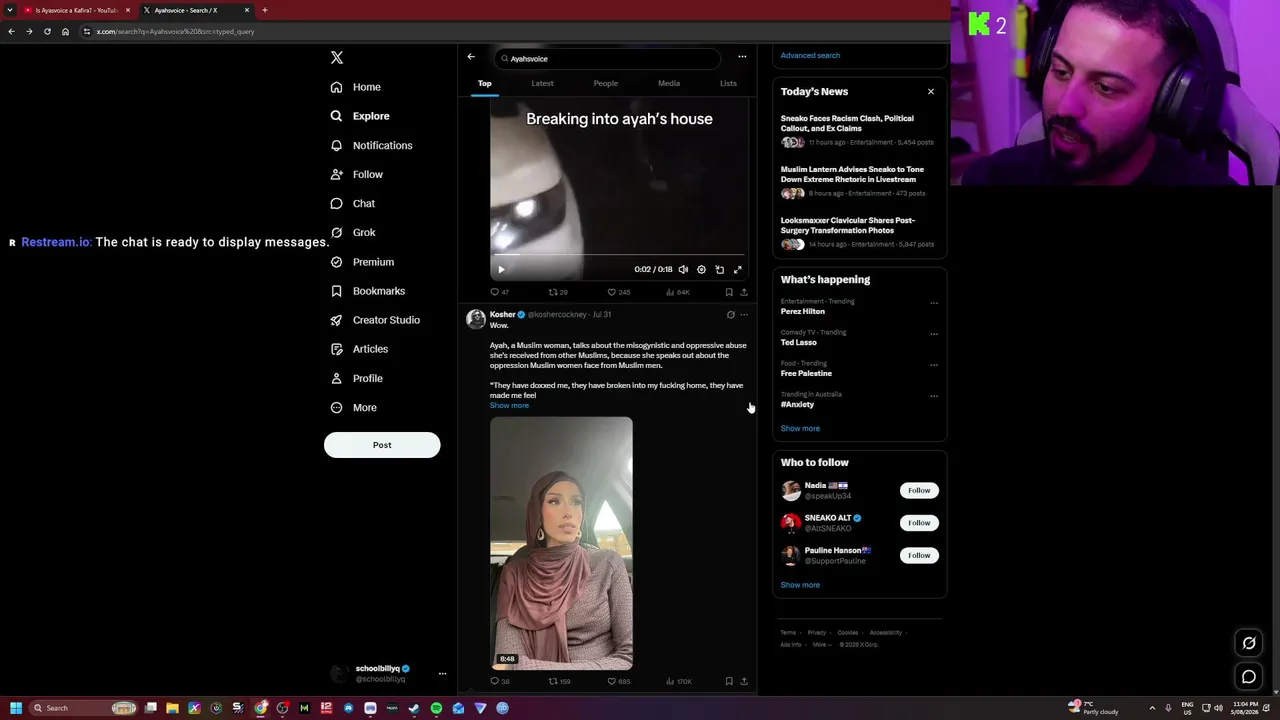Click the Ayahsvoice search field

pos(607,59)
